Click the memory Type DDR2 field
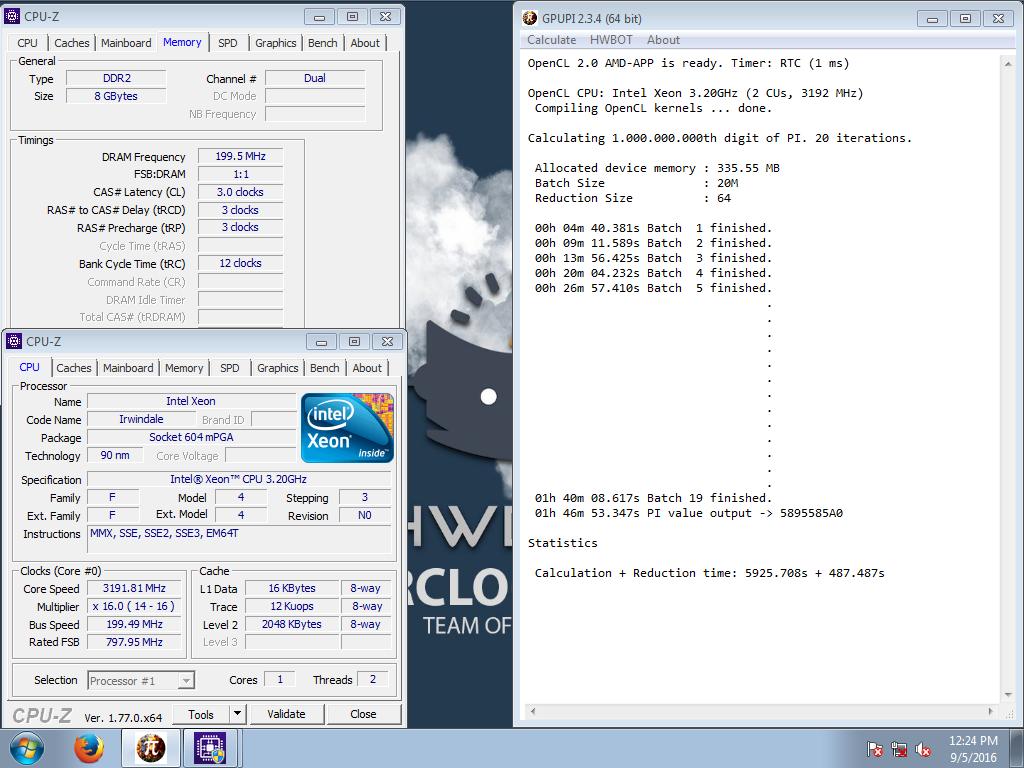Image resolution: width=1024 pixels, height=768 pixels. tap(116, 78)
